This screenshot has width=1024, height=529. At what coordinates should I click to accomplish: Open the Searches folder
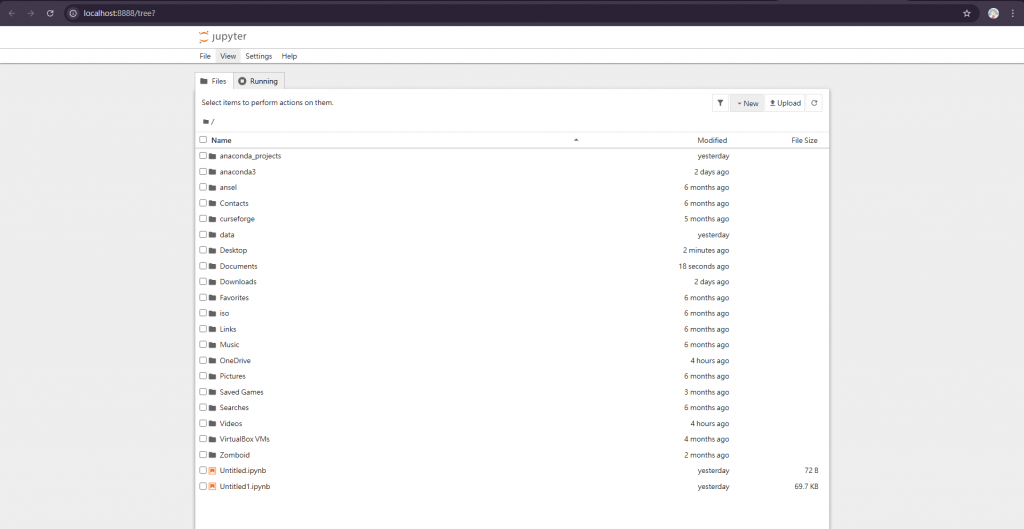[x=234, y=408]
